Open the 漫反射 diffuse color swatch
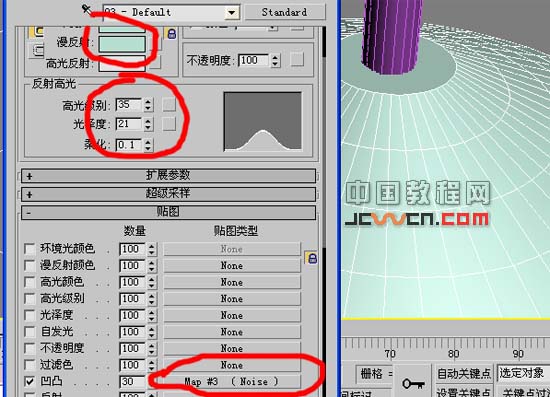The height and width of the screenshot is (397, 550). click(x=122, y=44)
